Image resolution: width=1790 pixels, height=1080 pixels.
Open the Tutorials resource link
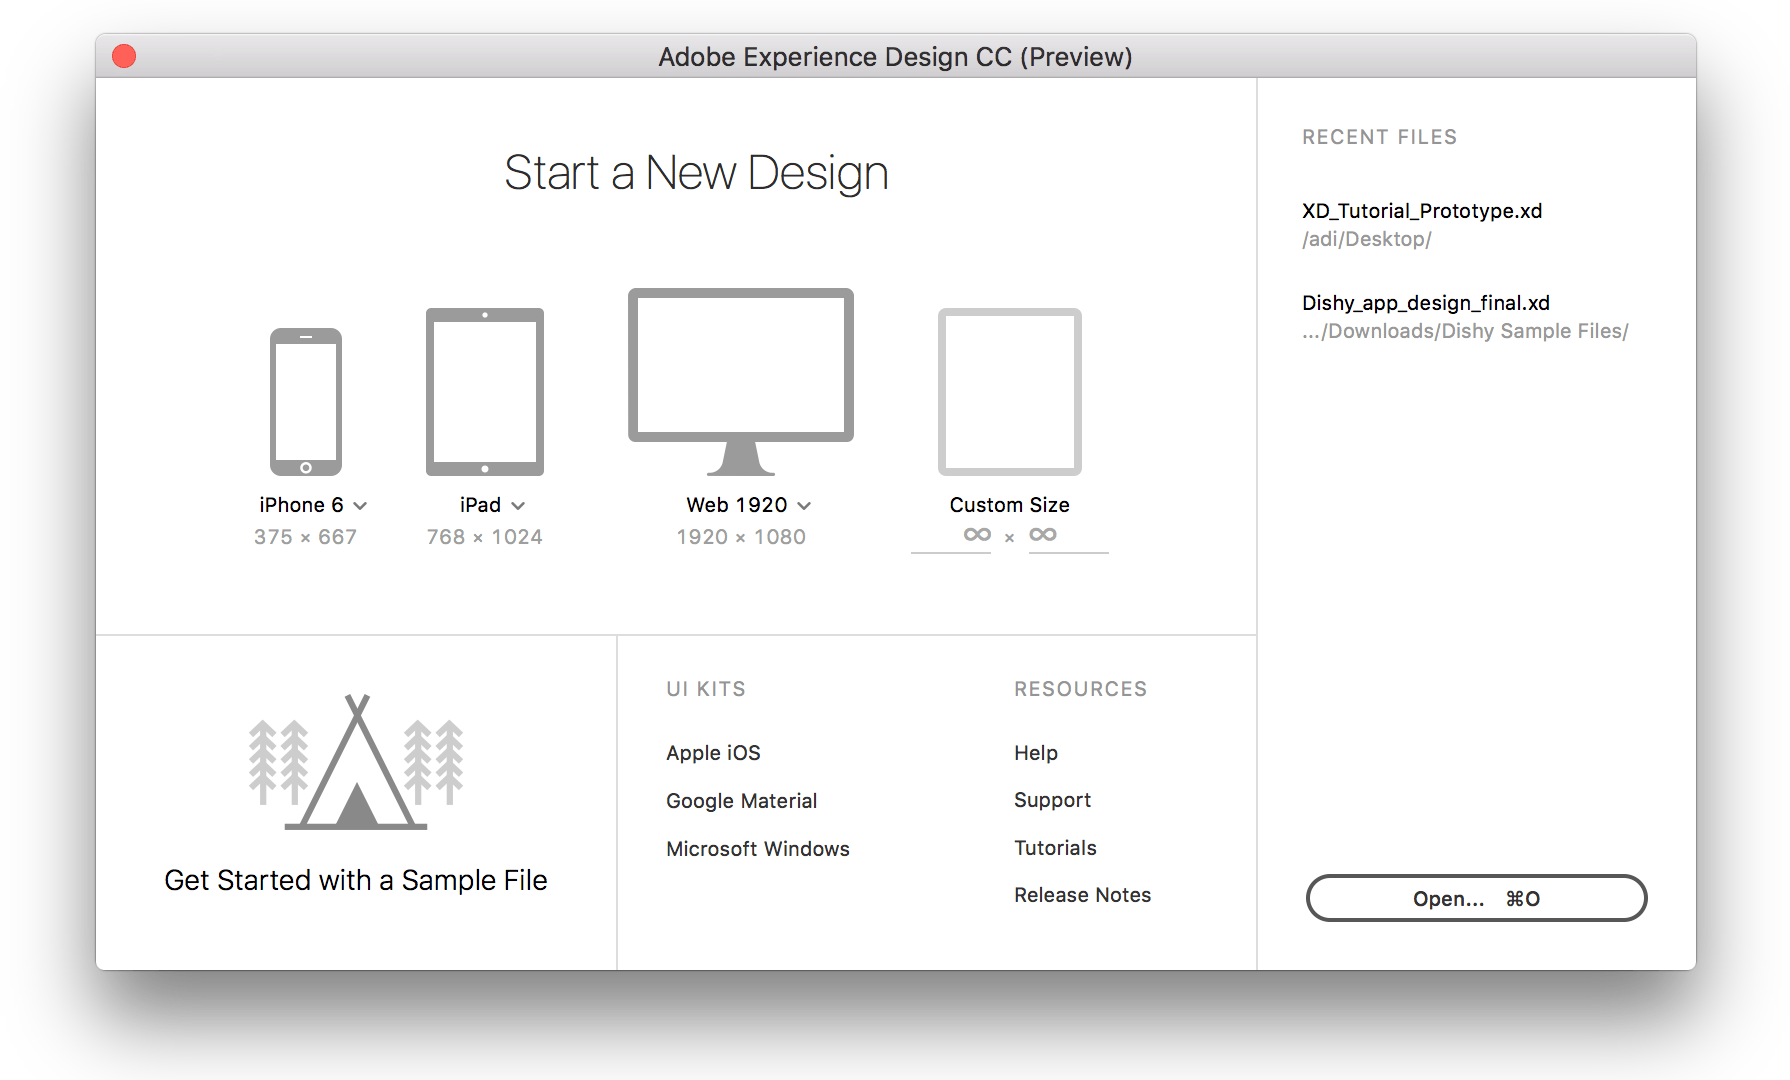(1054, 847)
